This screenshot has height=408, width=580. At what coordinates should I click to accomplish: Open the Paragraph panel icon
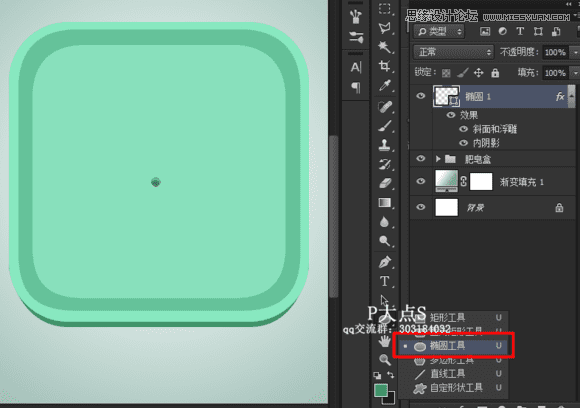point(356,87)
